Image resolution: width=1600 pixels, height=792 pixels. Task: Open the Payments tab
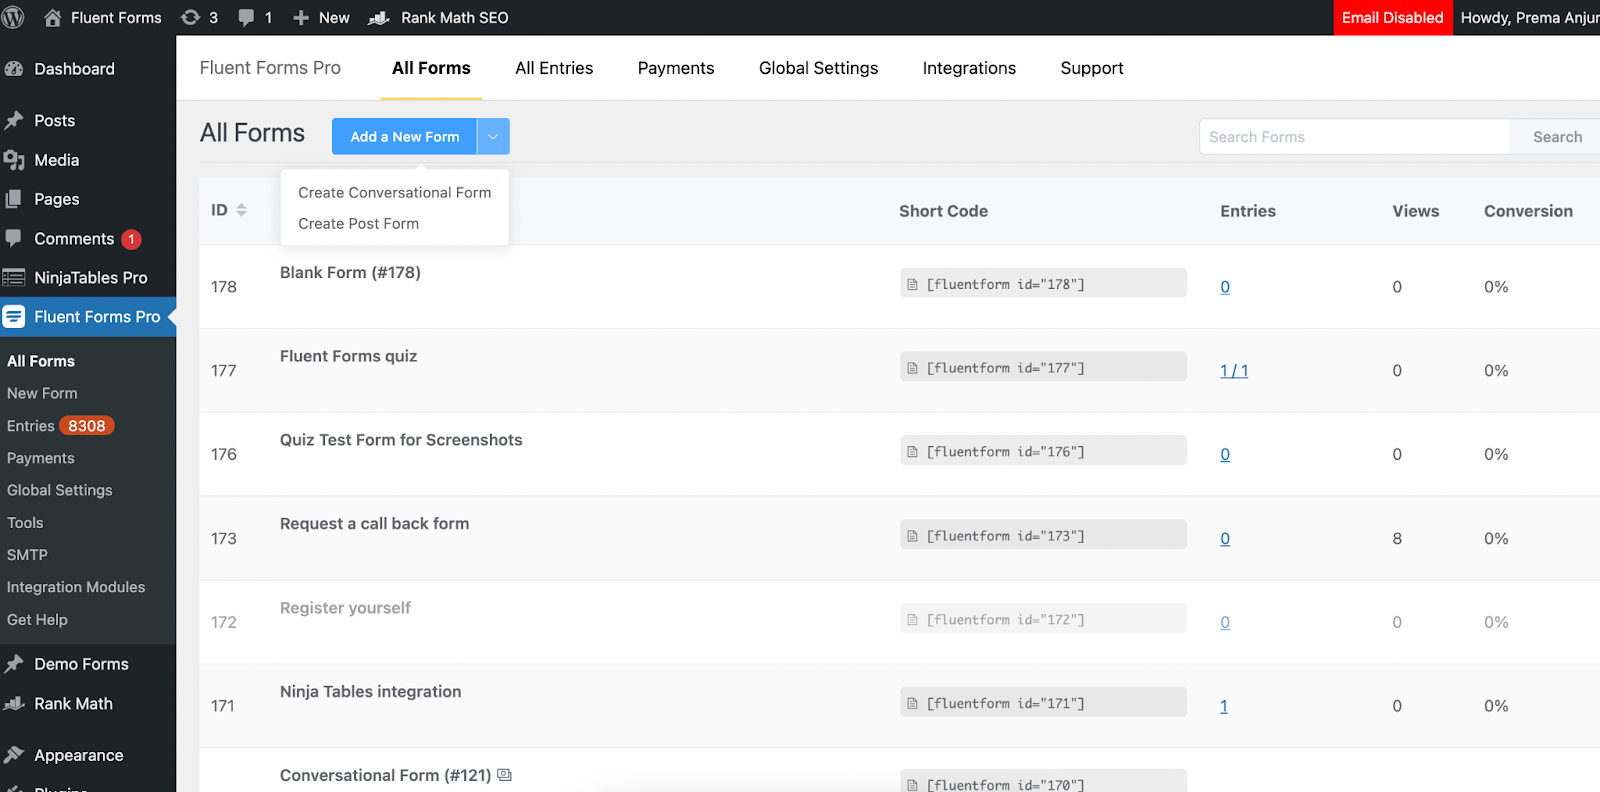point(676,68)
